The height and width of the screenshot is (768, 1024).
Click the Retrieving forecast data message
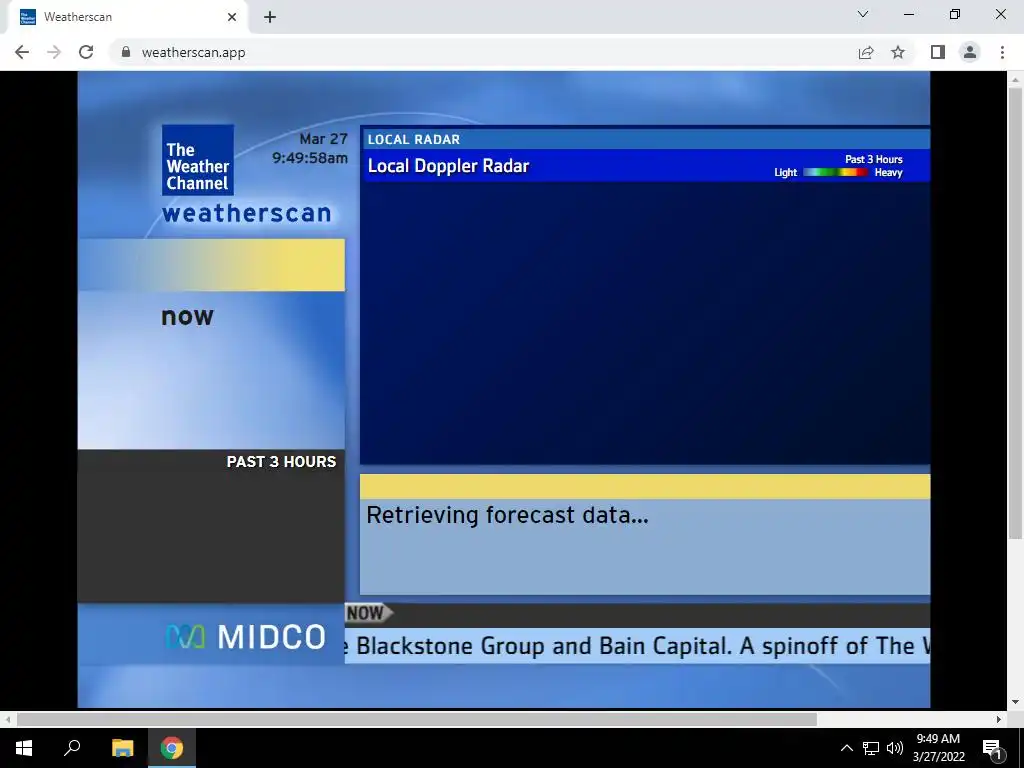[507, 515]
